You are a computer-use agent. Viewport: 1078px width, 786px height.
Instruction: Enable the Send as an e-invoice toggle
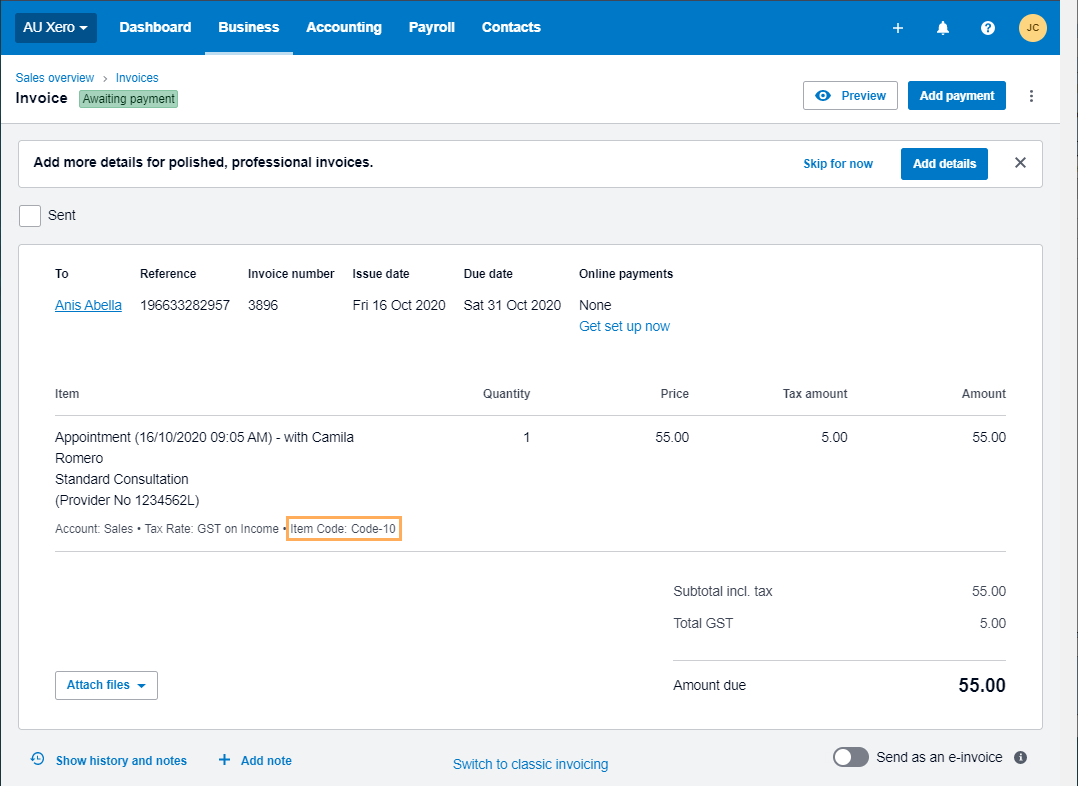tap(851, 757)
